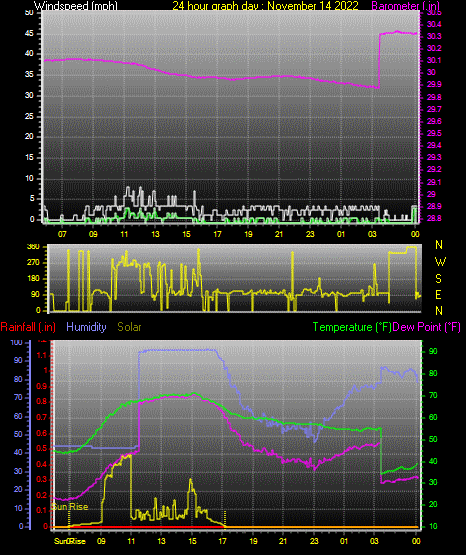Click the '29.5' barometer axis value

pyautogui.click(x=434, y=133)
